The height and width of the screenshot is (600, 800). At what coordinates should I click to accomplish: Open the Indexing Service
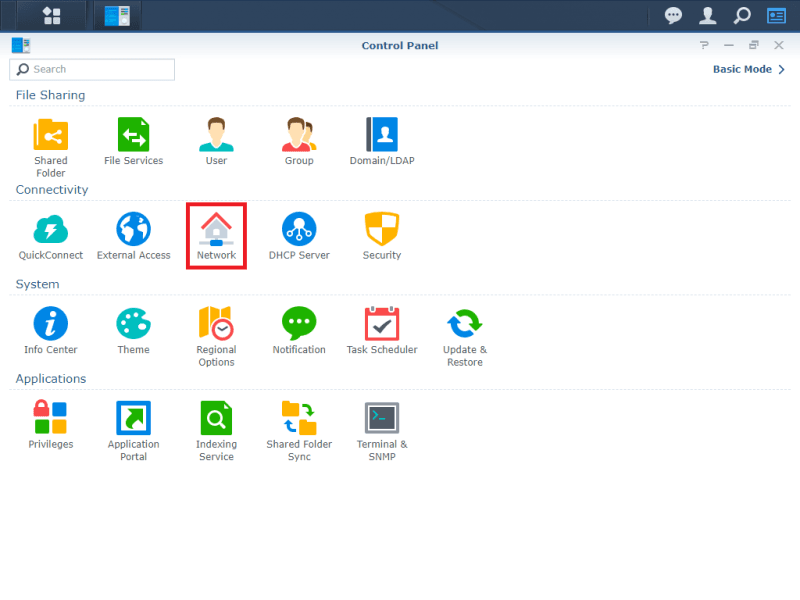[216, 418]
